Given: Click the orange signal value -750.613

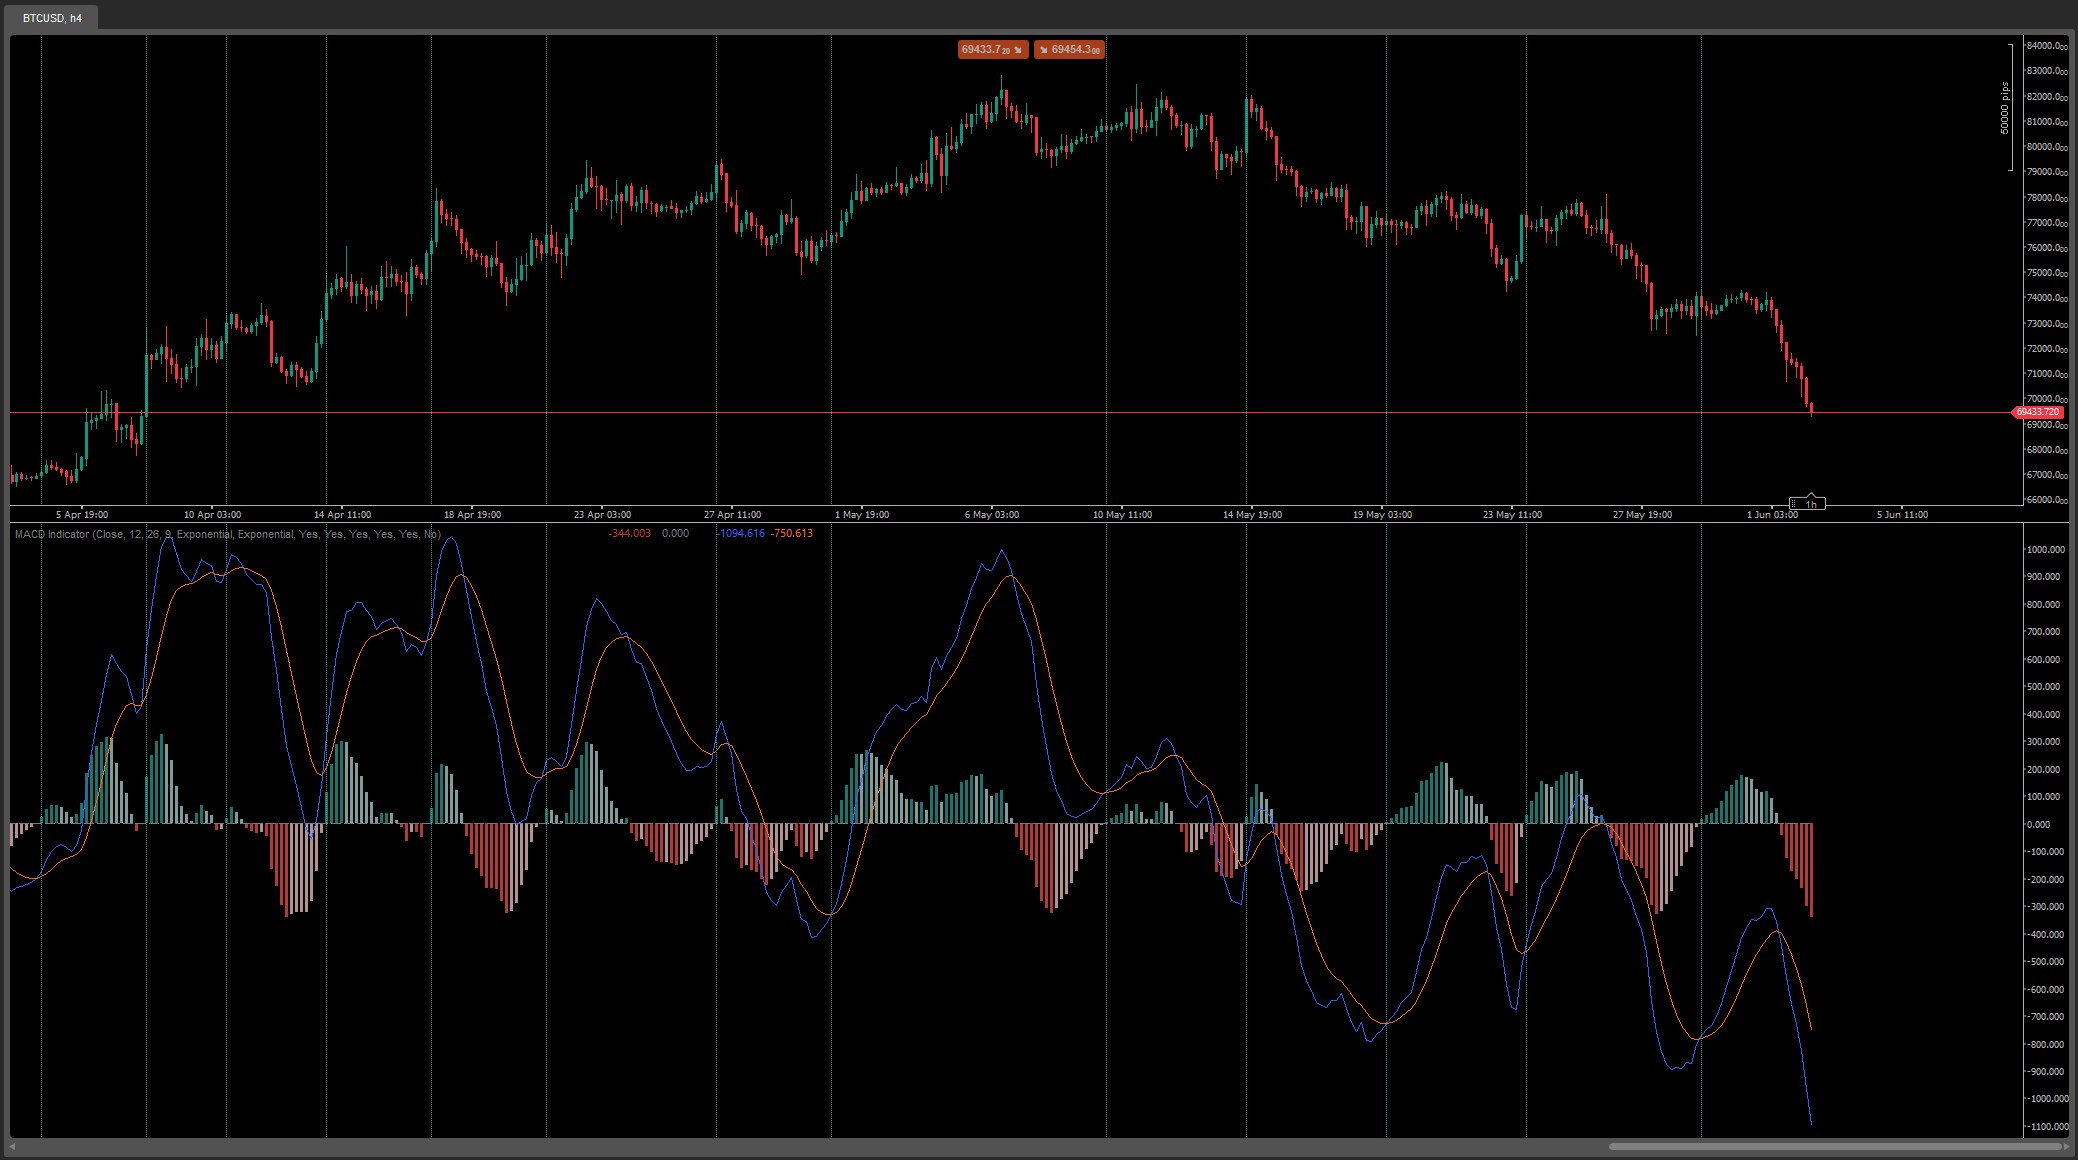Looking at the screenshot, I should click(x=792, y=534).
